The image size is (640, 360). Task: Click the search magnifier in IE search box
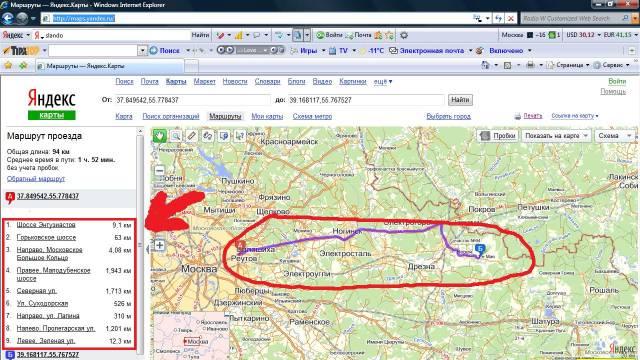click(x=625, y=18)
